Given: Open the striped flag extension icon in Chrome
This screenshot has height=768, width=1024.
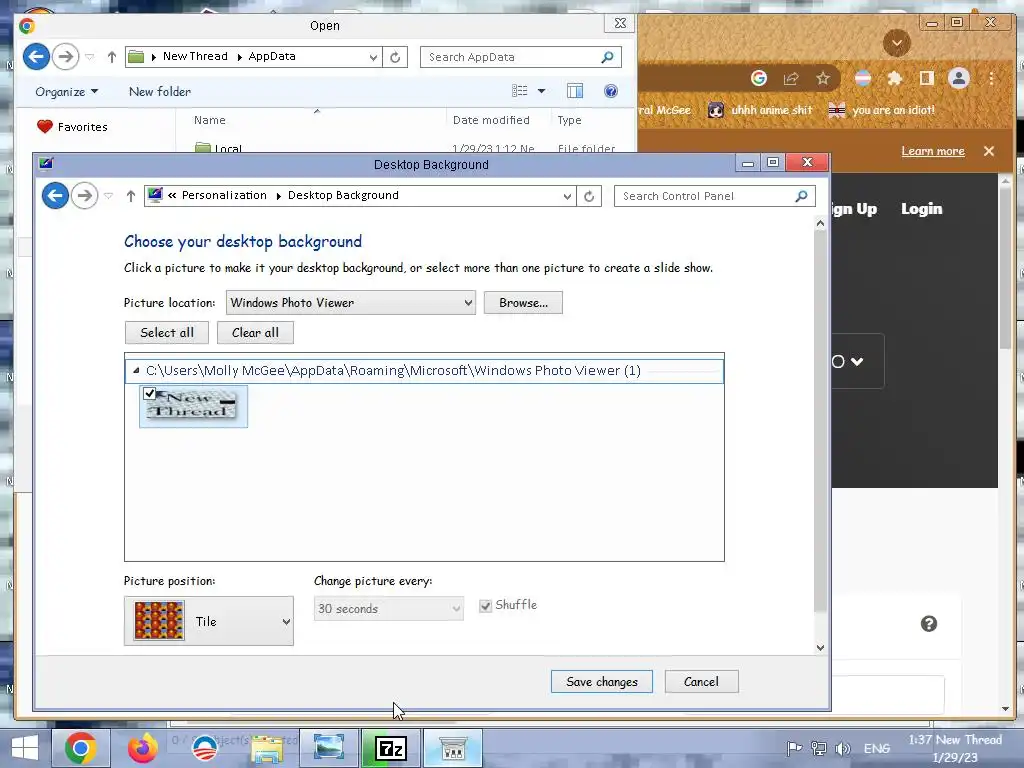Looking at the screenshot, I should (863, 78).
